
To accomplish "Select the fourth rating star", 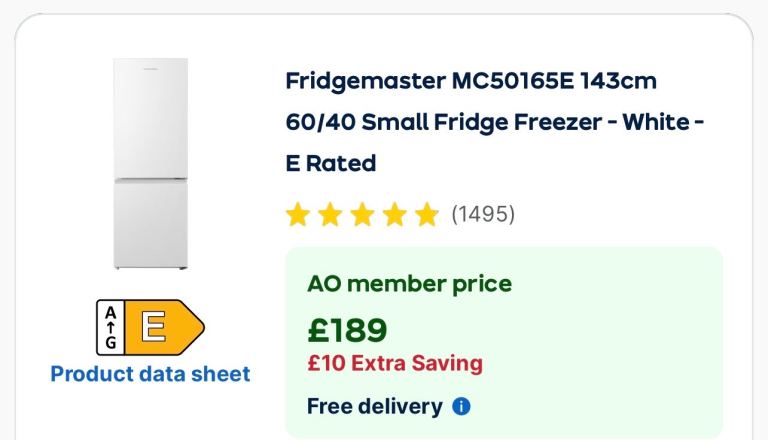I will pos(394,214).
